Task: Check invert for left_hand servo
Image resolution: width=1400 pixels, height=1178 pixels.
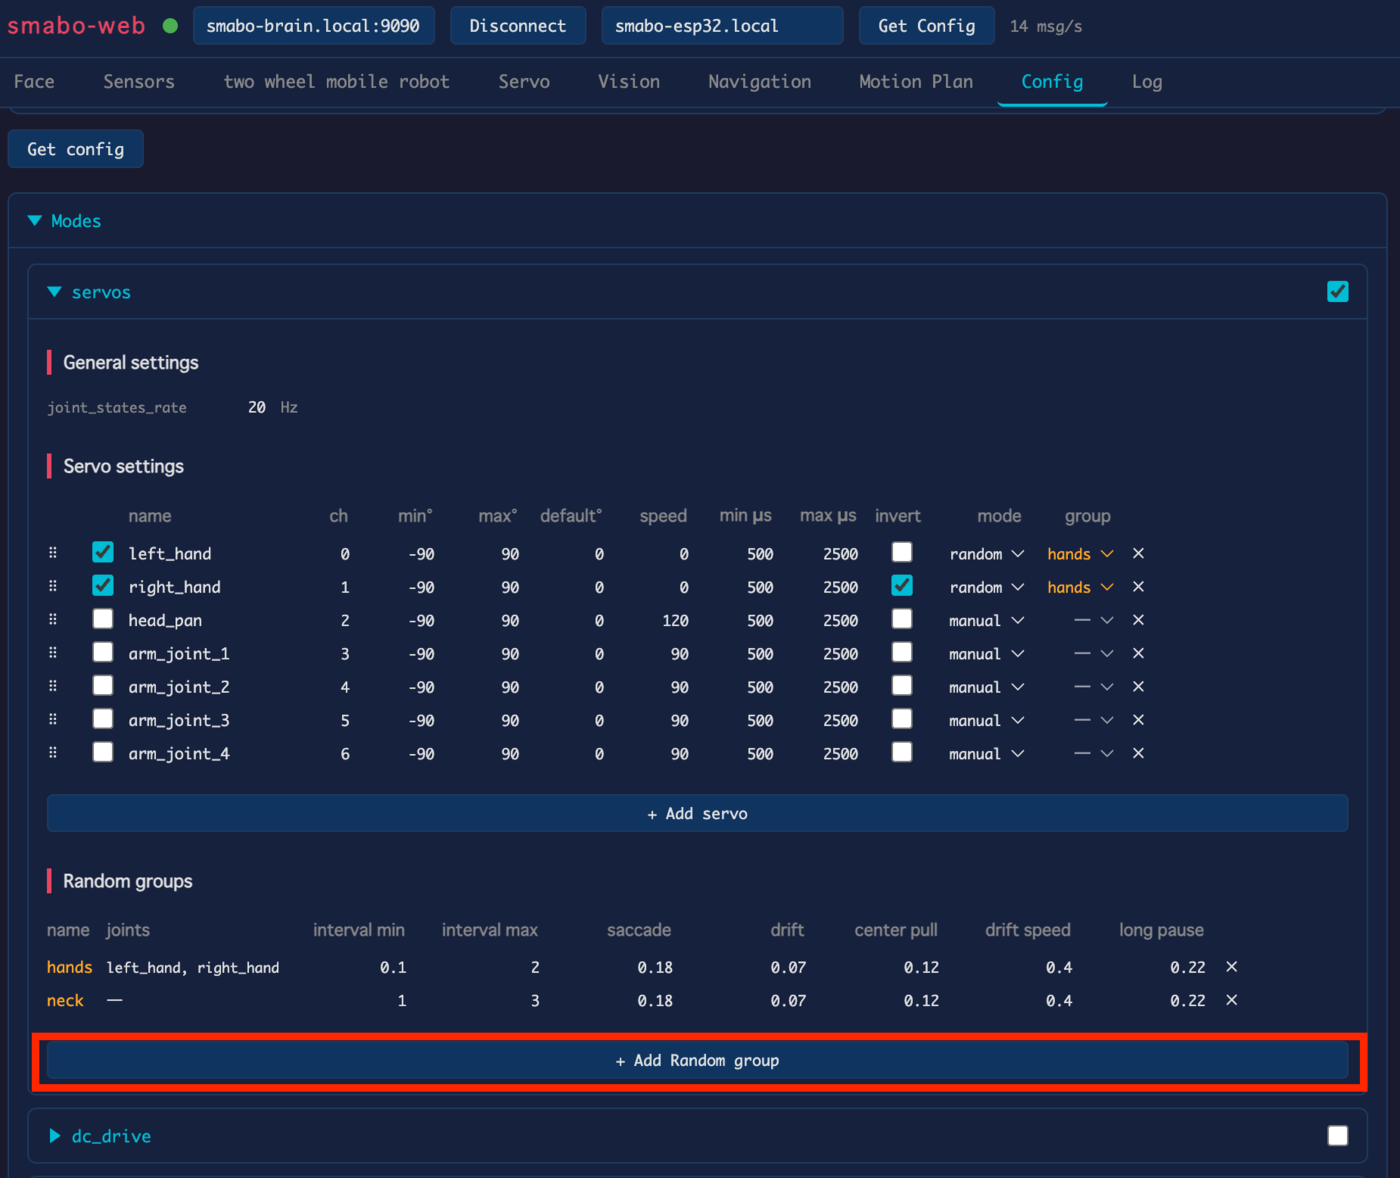Action: point(902,552)
